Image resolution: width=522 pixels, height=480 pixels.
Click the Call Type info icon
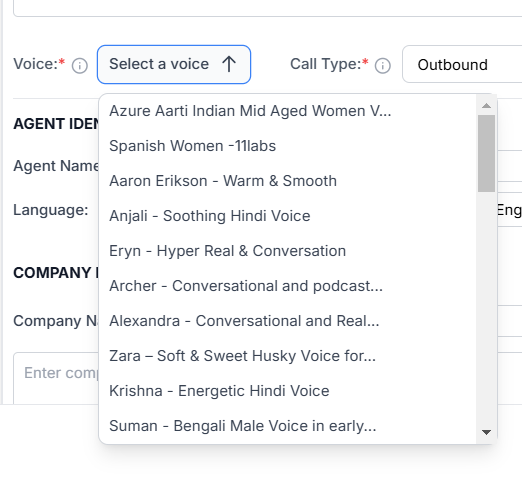(x=383, y=65)
